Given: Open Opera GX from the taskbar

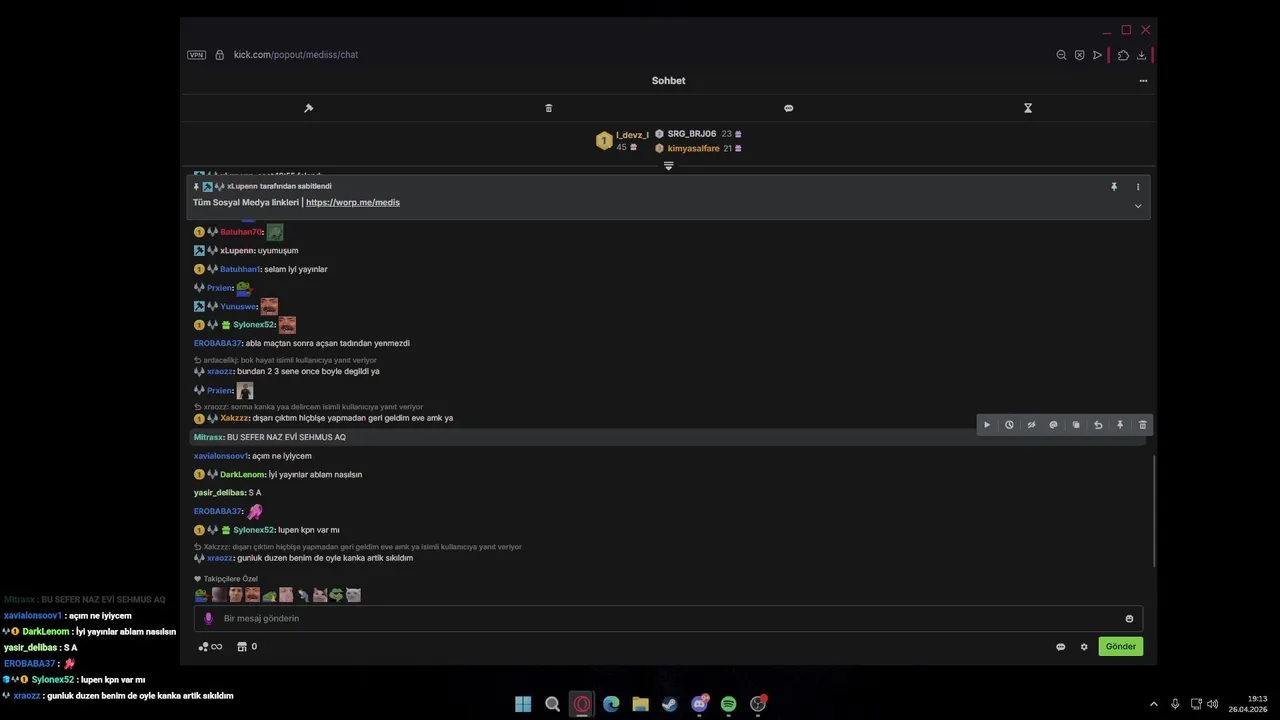Looking at the screenshot, I should [582, 704].
